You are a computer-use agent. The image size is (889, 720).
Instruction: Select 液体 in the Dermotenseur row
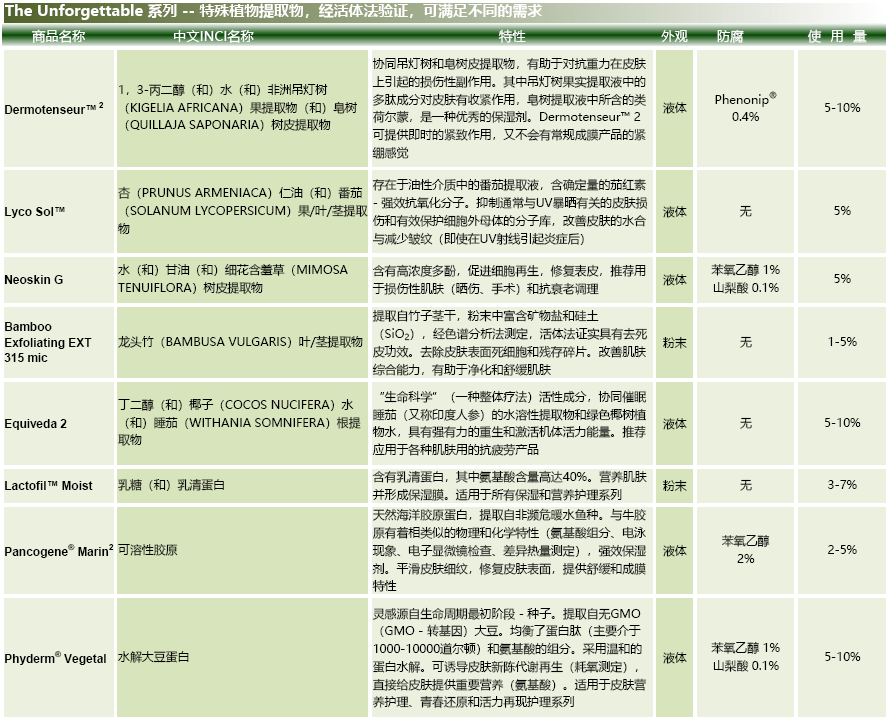point(675,108)
